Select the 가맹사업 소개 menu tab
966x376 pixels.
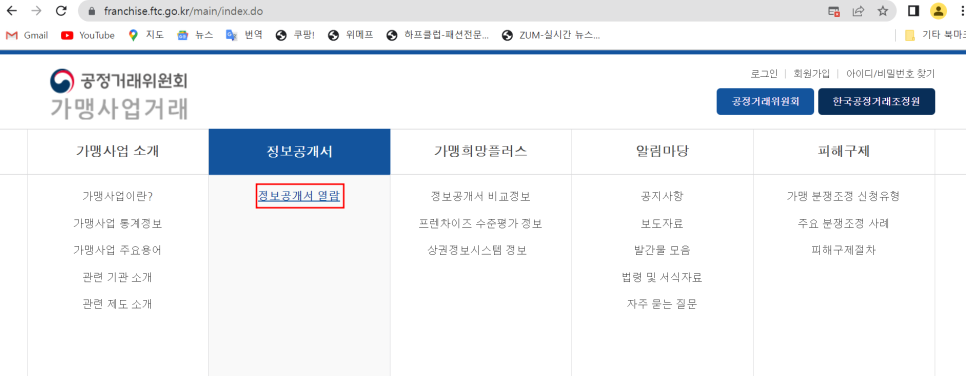tap(118, 152)
